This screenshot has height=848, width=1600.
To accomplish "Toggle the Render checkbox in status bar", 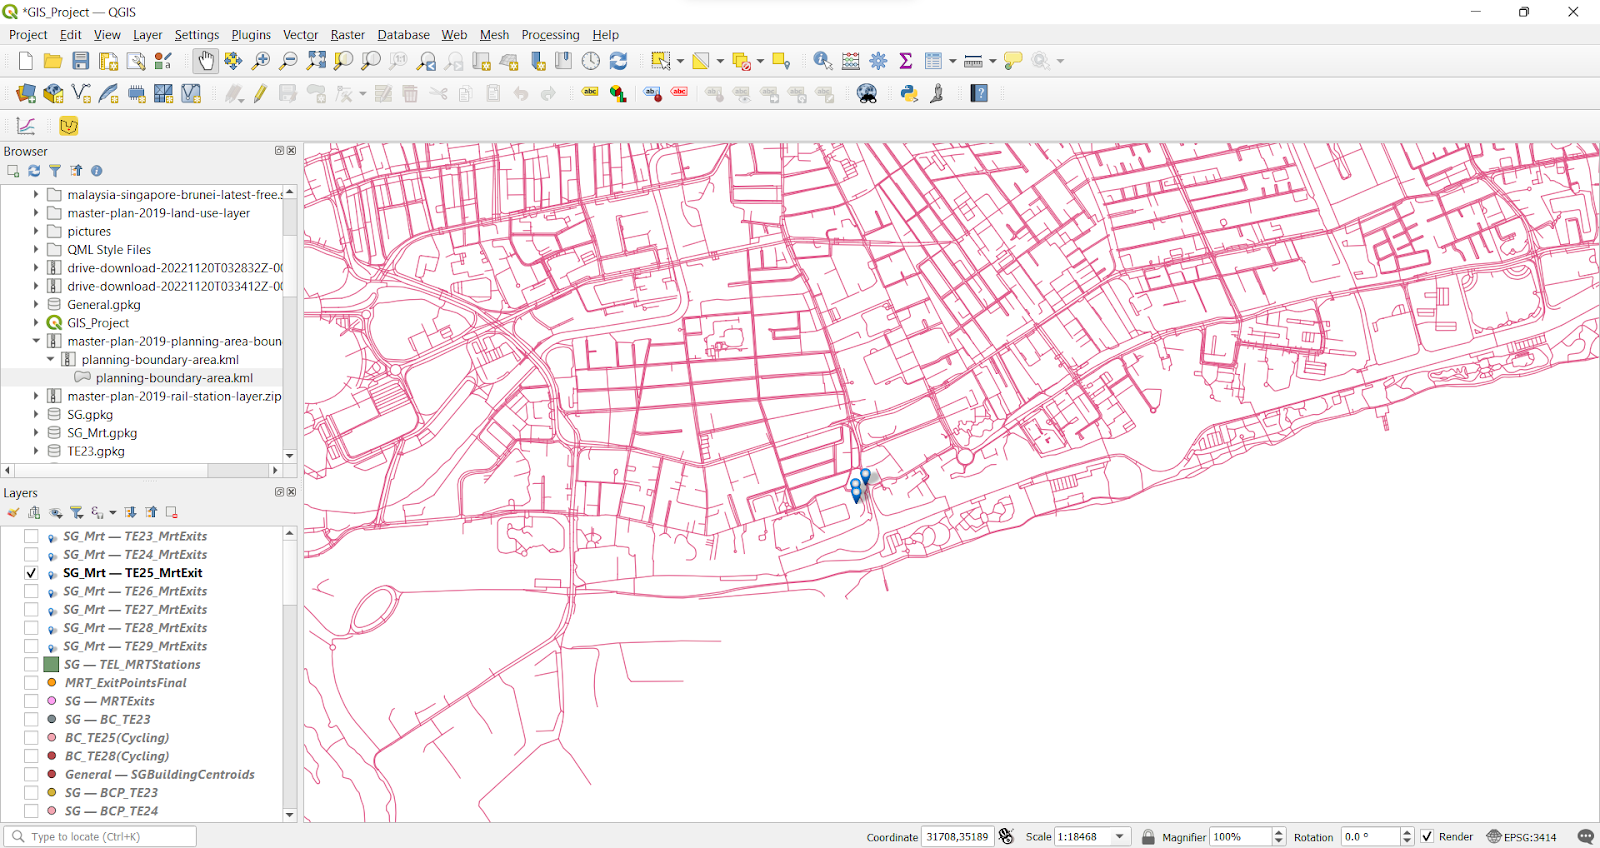I will pos(1427,837).
